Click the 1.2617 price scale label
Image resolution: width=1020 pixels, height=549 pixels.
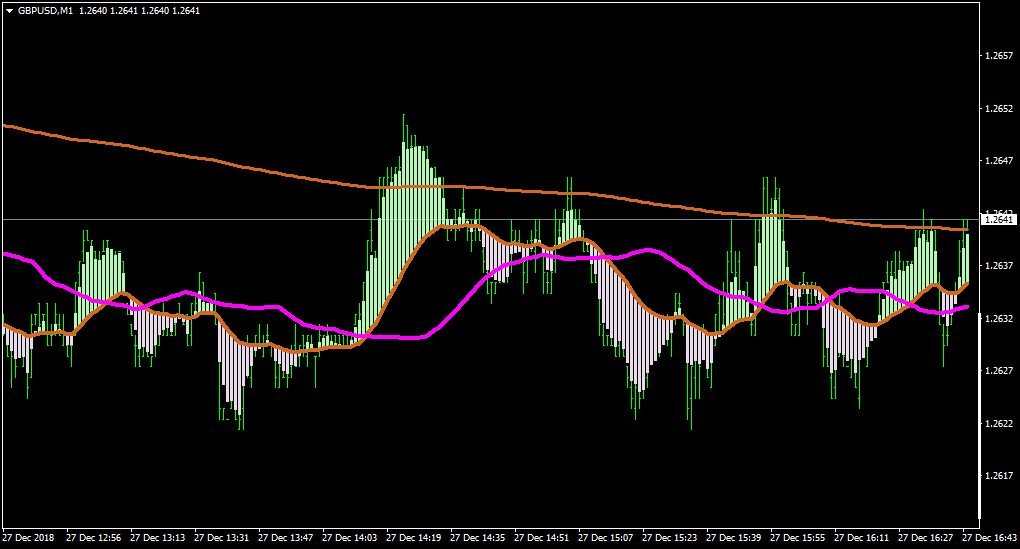coord(999,475)
